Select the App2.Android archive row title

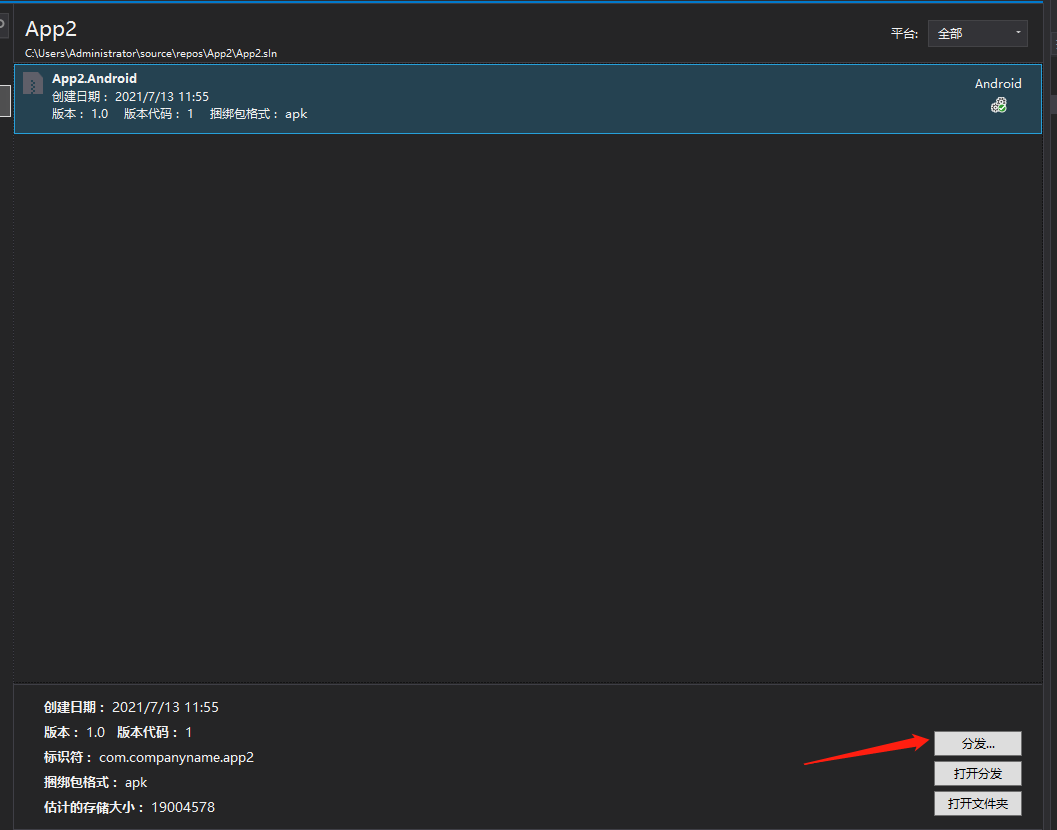coord(94,78)
